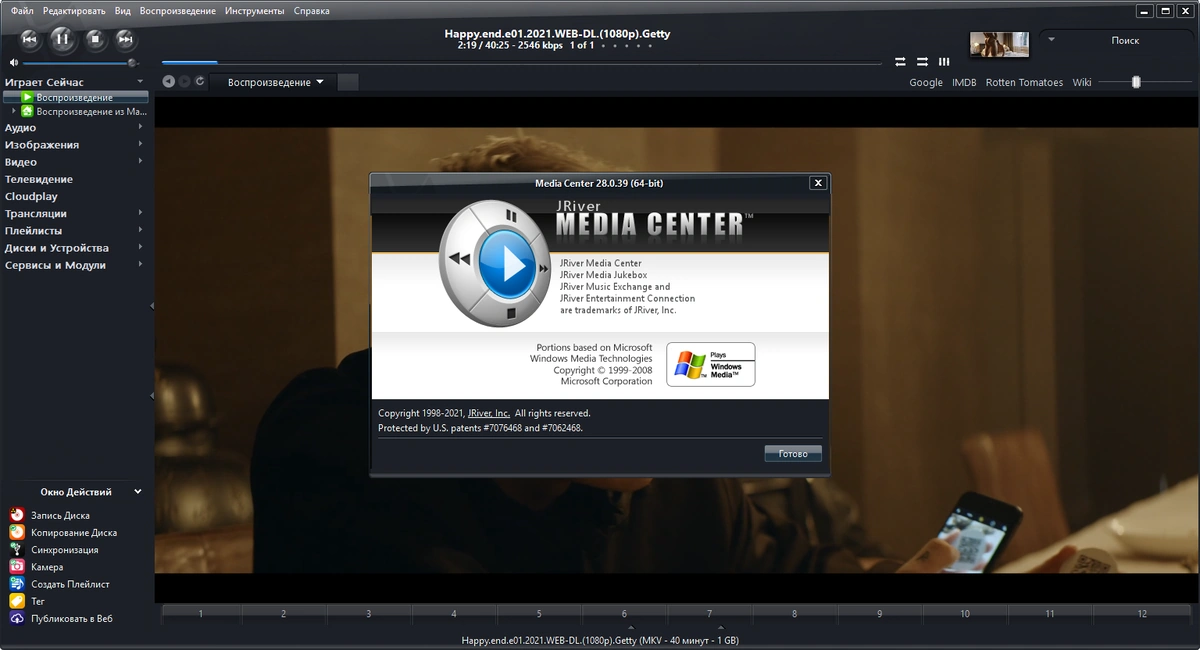This screenshot has height=650, width=1200.
Task: Skip to the next track
Action: pyautogui.click(x=125, y=39)
